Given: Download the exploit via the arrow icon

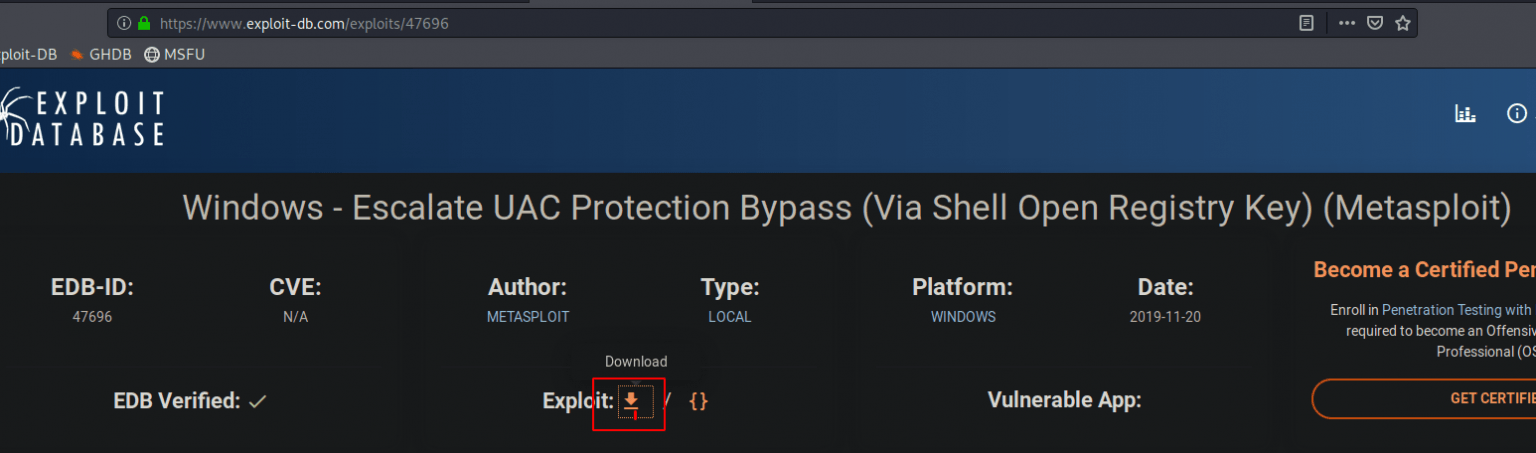Looking at the screenshot, I should click(631, 401).
